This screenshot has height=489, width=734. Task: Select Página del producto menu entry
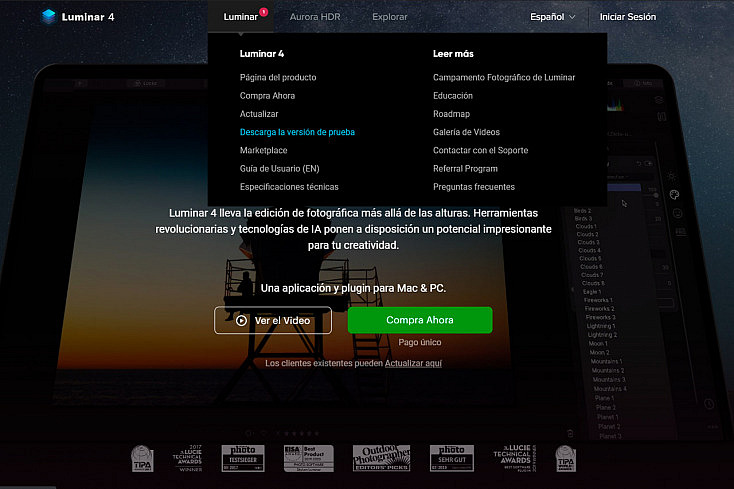(x=278, y=77)
